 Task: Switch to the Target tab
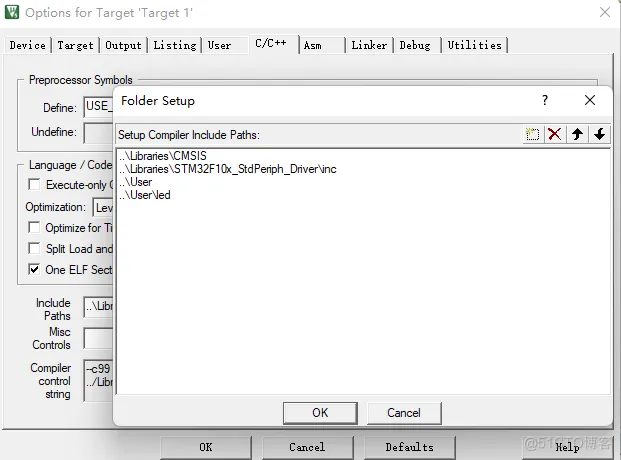pos(75,45)
